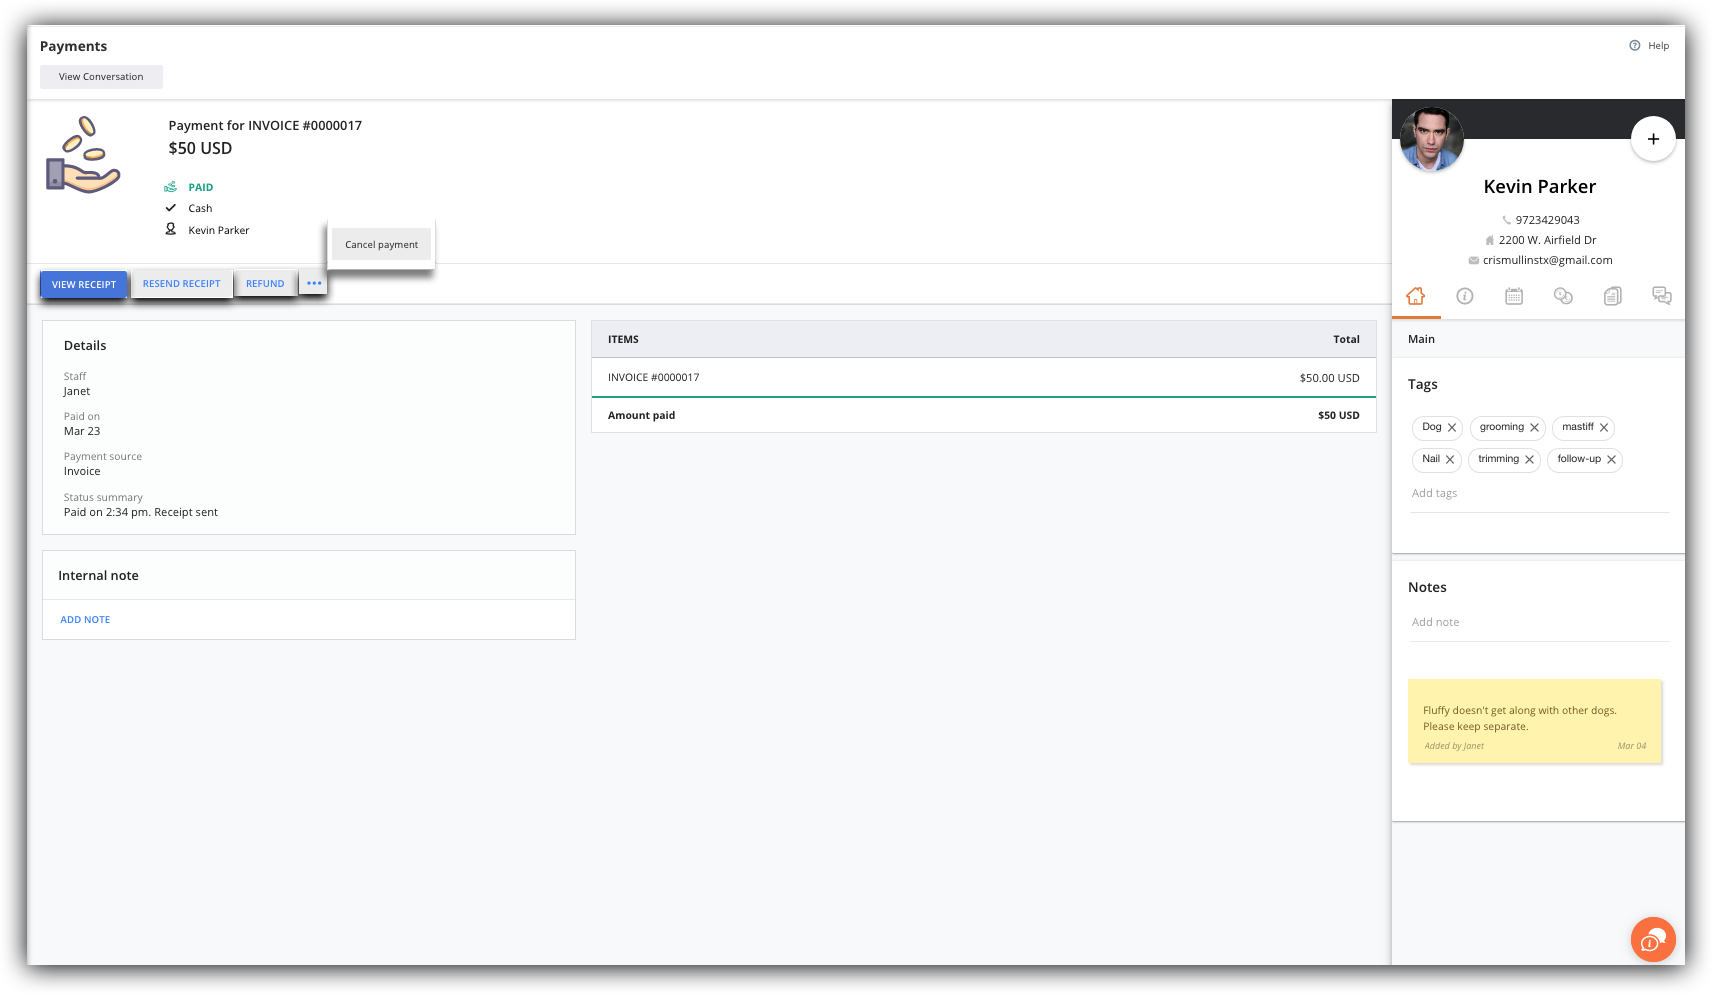This screenshot has height=994, width=1712.
Task: Click the REFUND button
Action: tap(265, 283)
